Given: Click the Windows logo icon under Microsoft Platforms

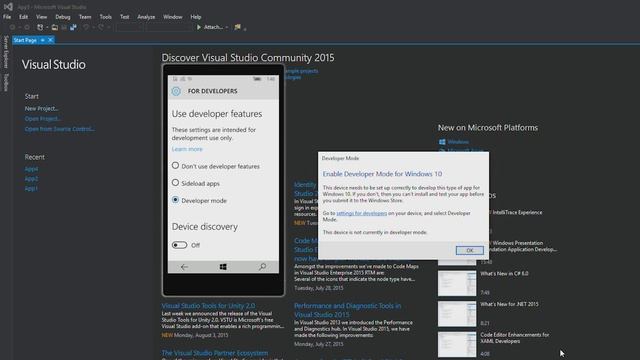Looking at the screenshot, I should coord(442,142).
